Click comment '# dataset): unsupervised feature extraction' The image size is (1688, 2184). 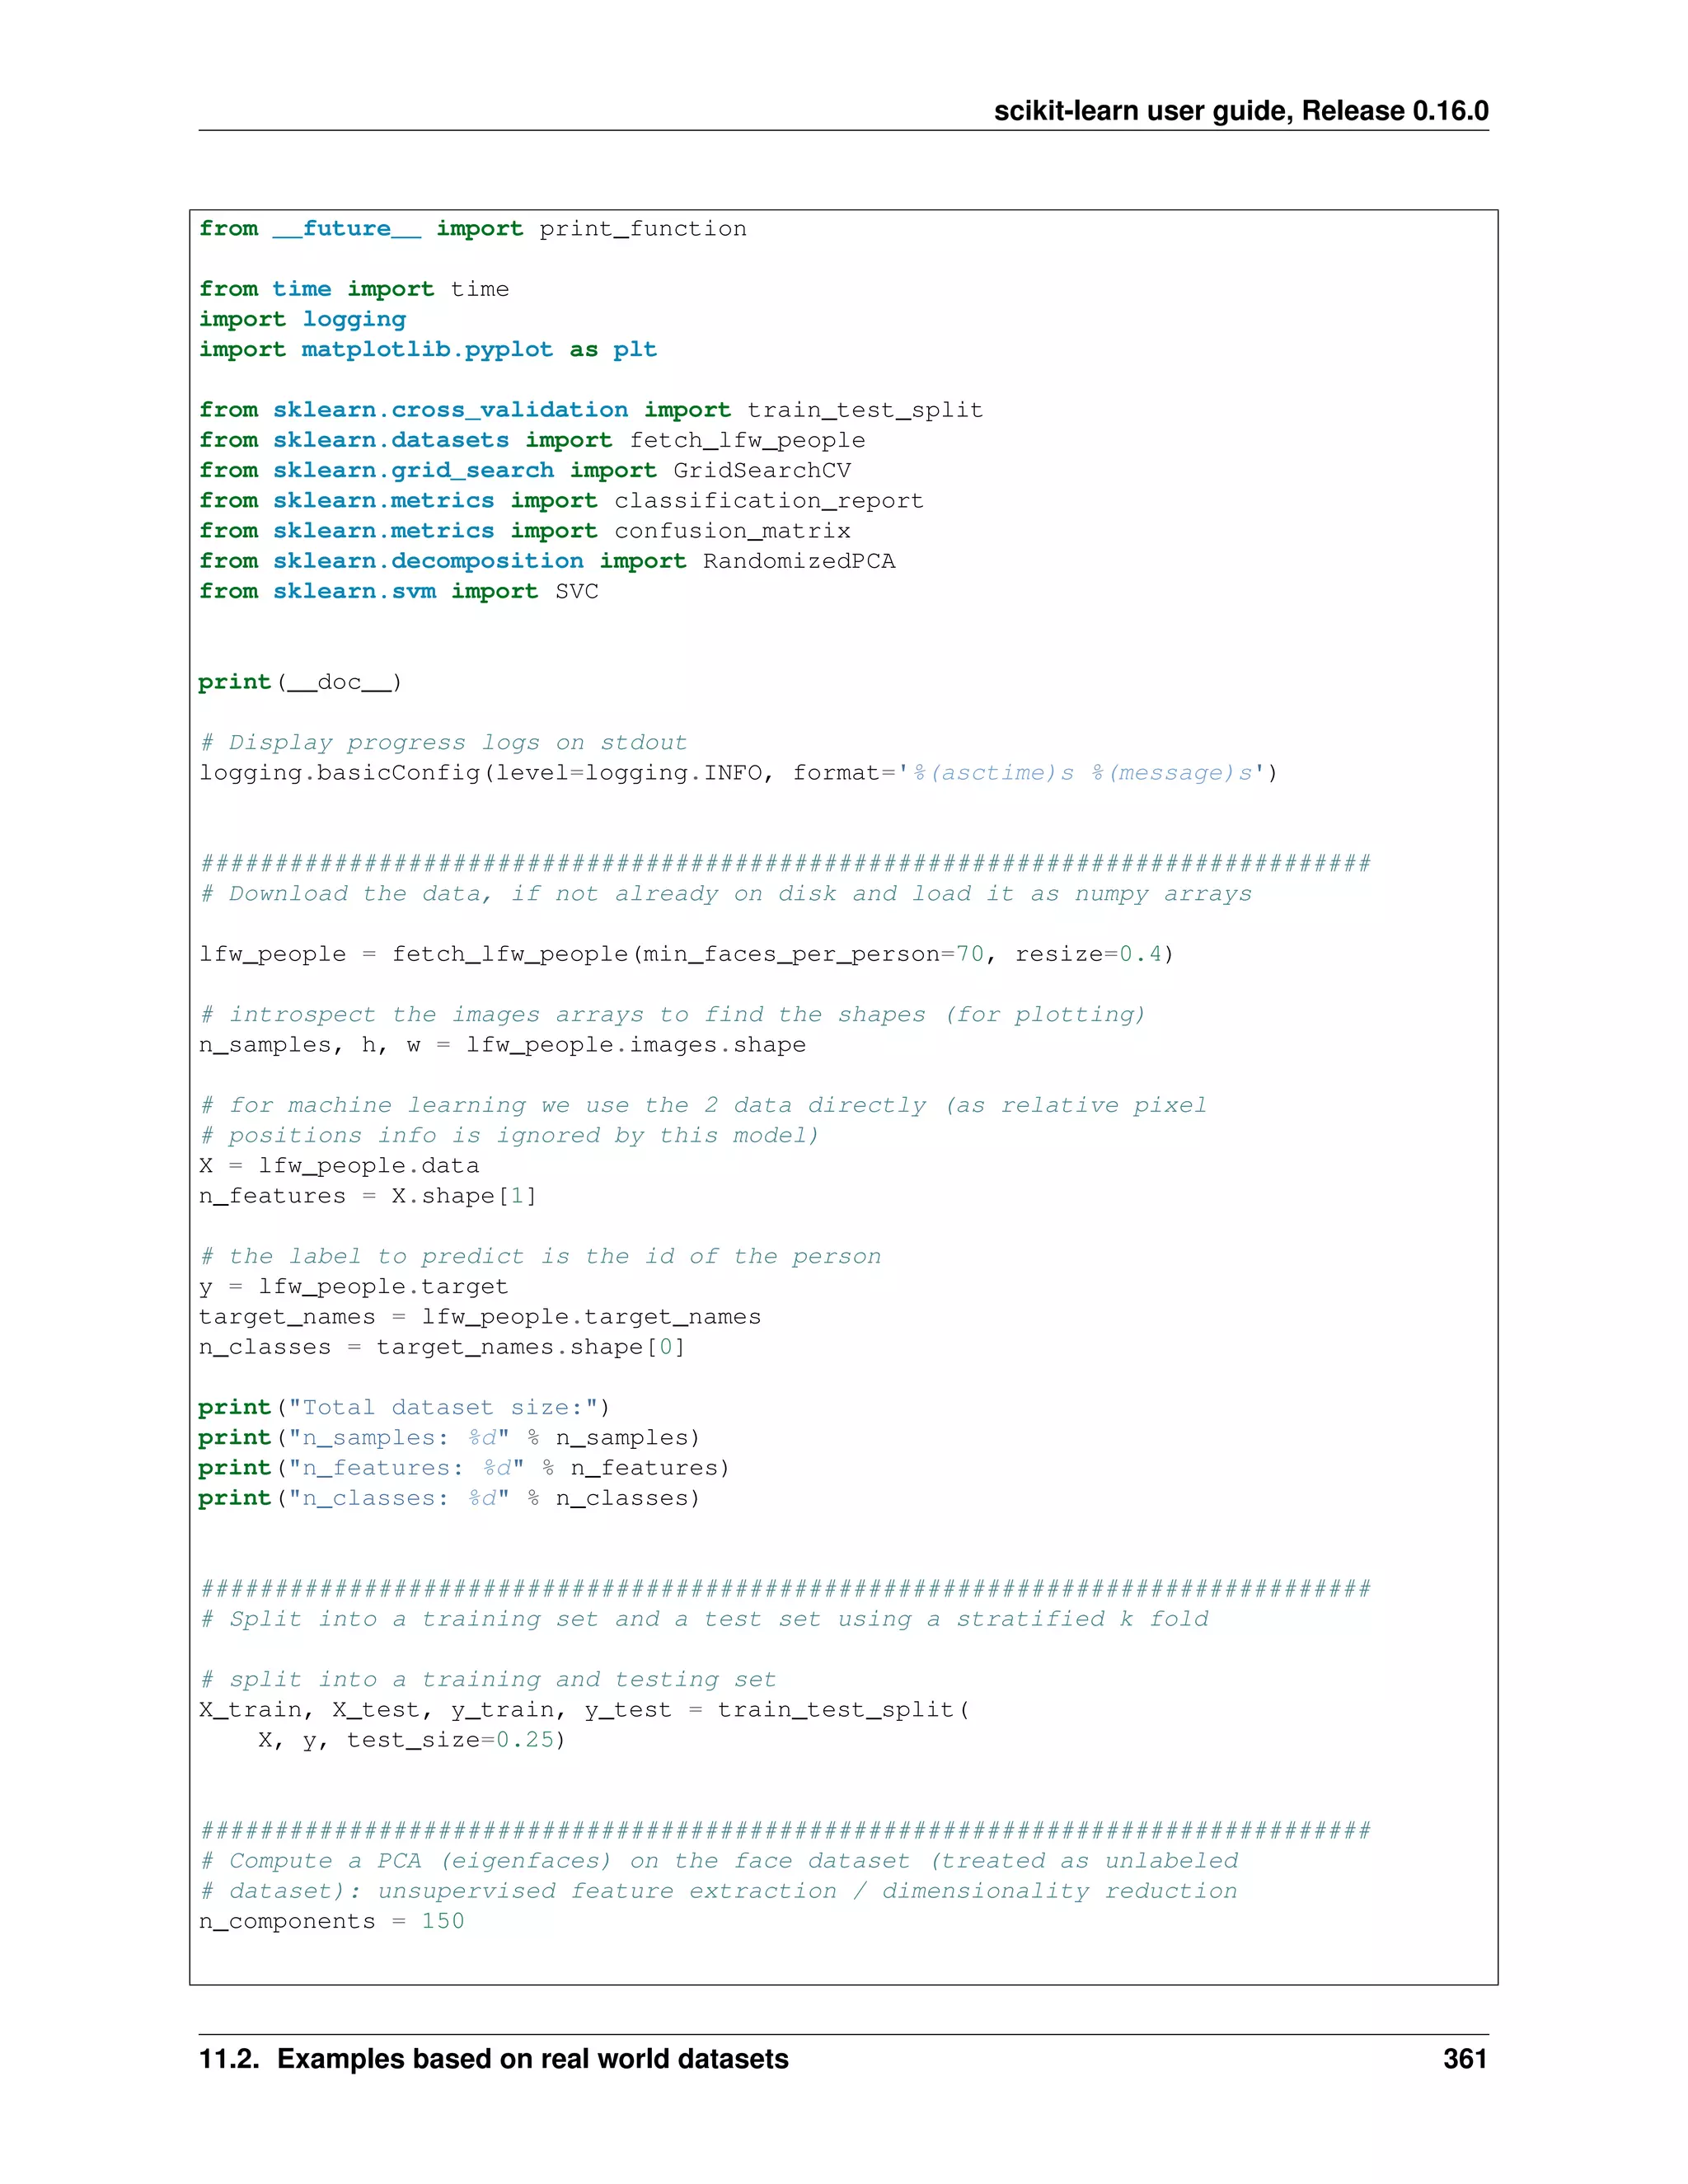pyautogui.click(x=718, y=1891)
